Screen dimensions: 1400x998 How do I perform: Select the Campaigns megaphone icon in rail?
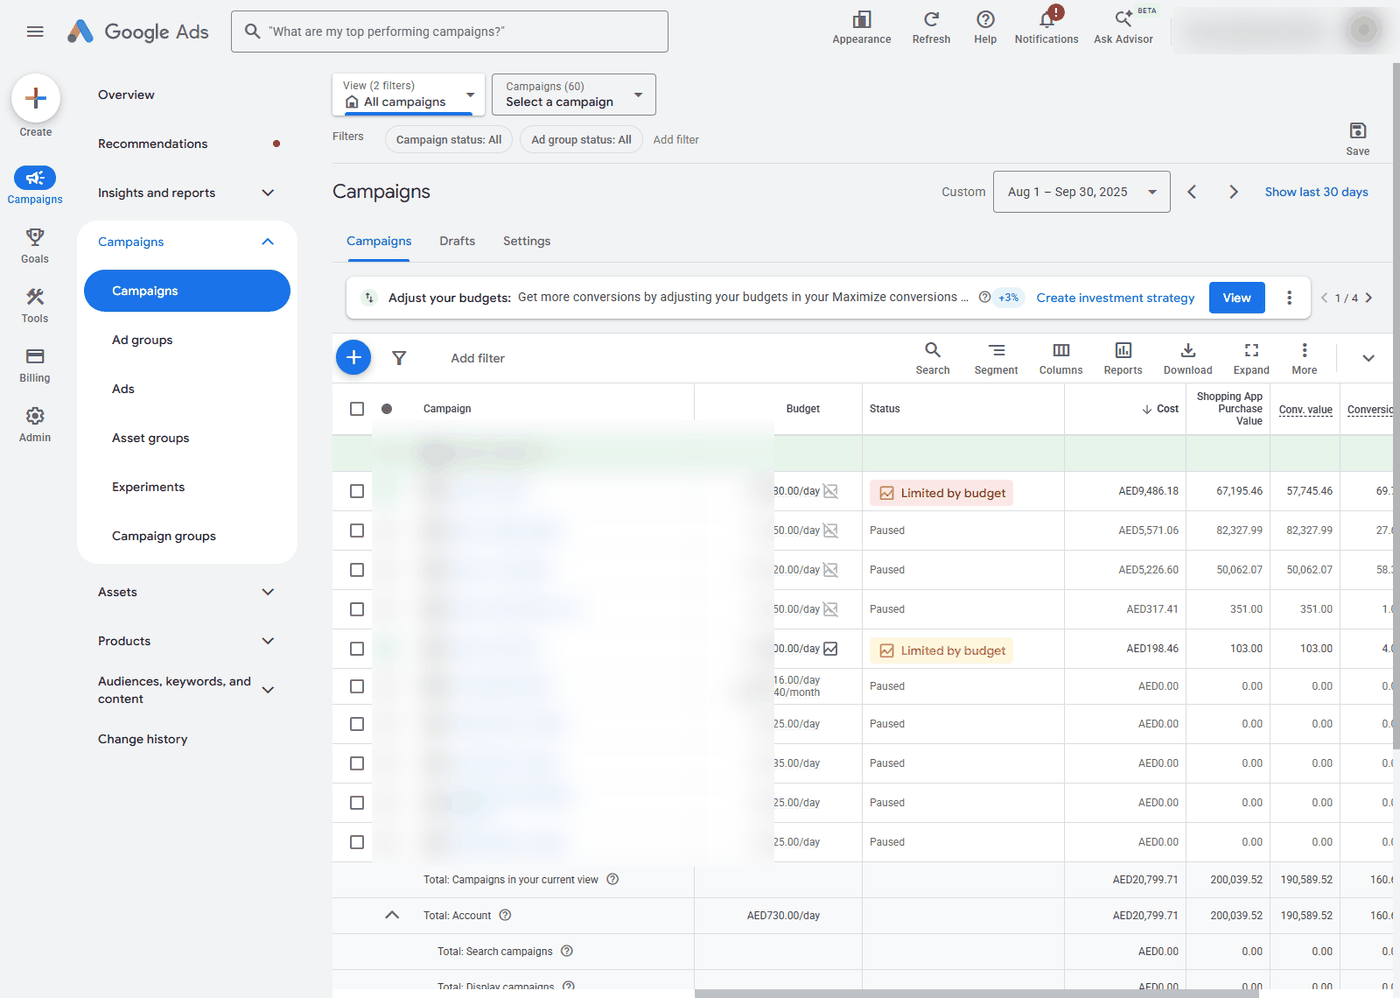point(35,178)
